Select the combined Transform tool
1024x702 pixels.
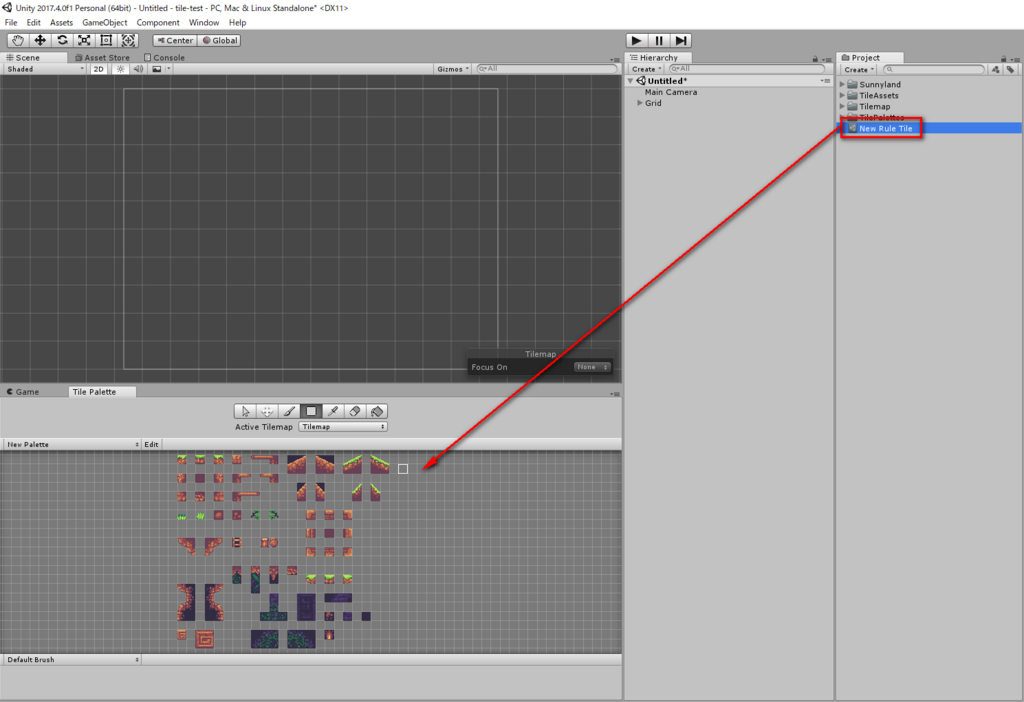click(x=129, y=40)
